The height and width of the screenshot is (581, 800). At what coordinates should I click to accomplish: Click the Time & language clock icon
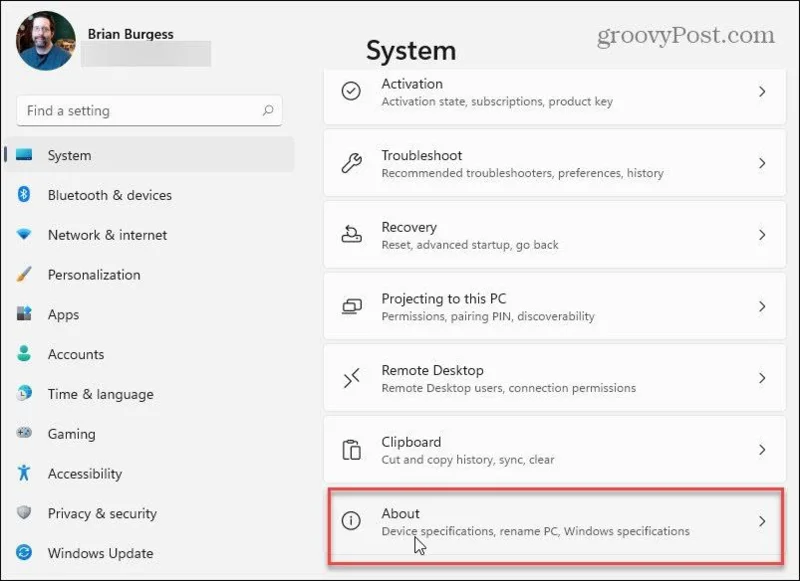click(24, 393)
